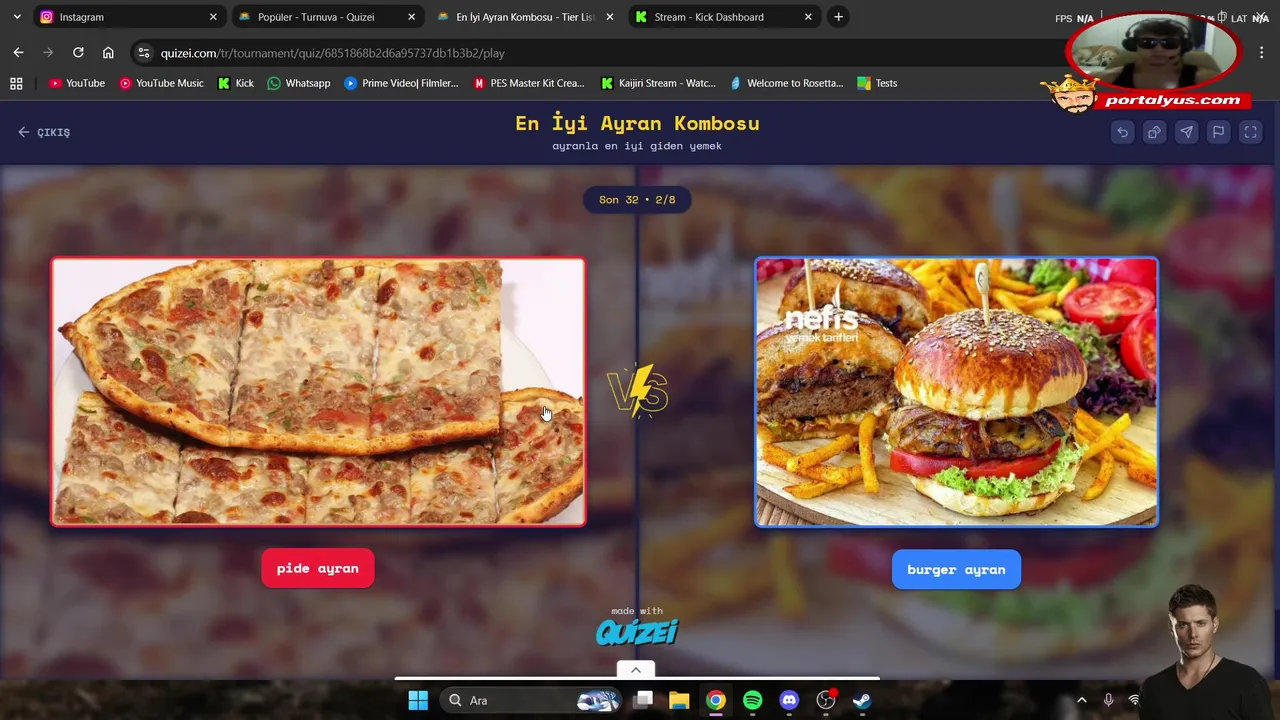Open the Kaijiri Stream bookmark
The width and height of the screenshot is (1280, 720).
pyautogui.click(x=658, y=83)
